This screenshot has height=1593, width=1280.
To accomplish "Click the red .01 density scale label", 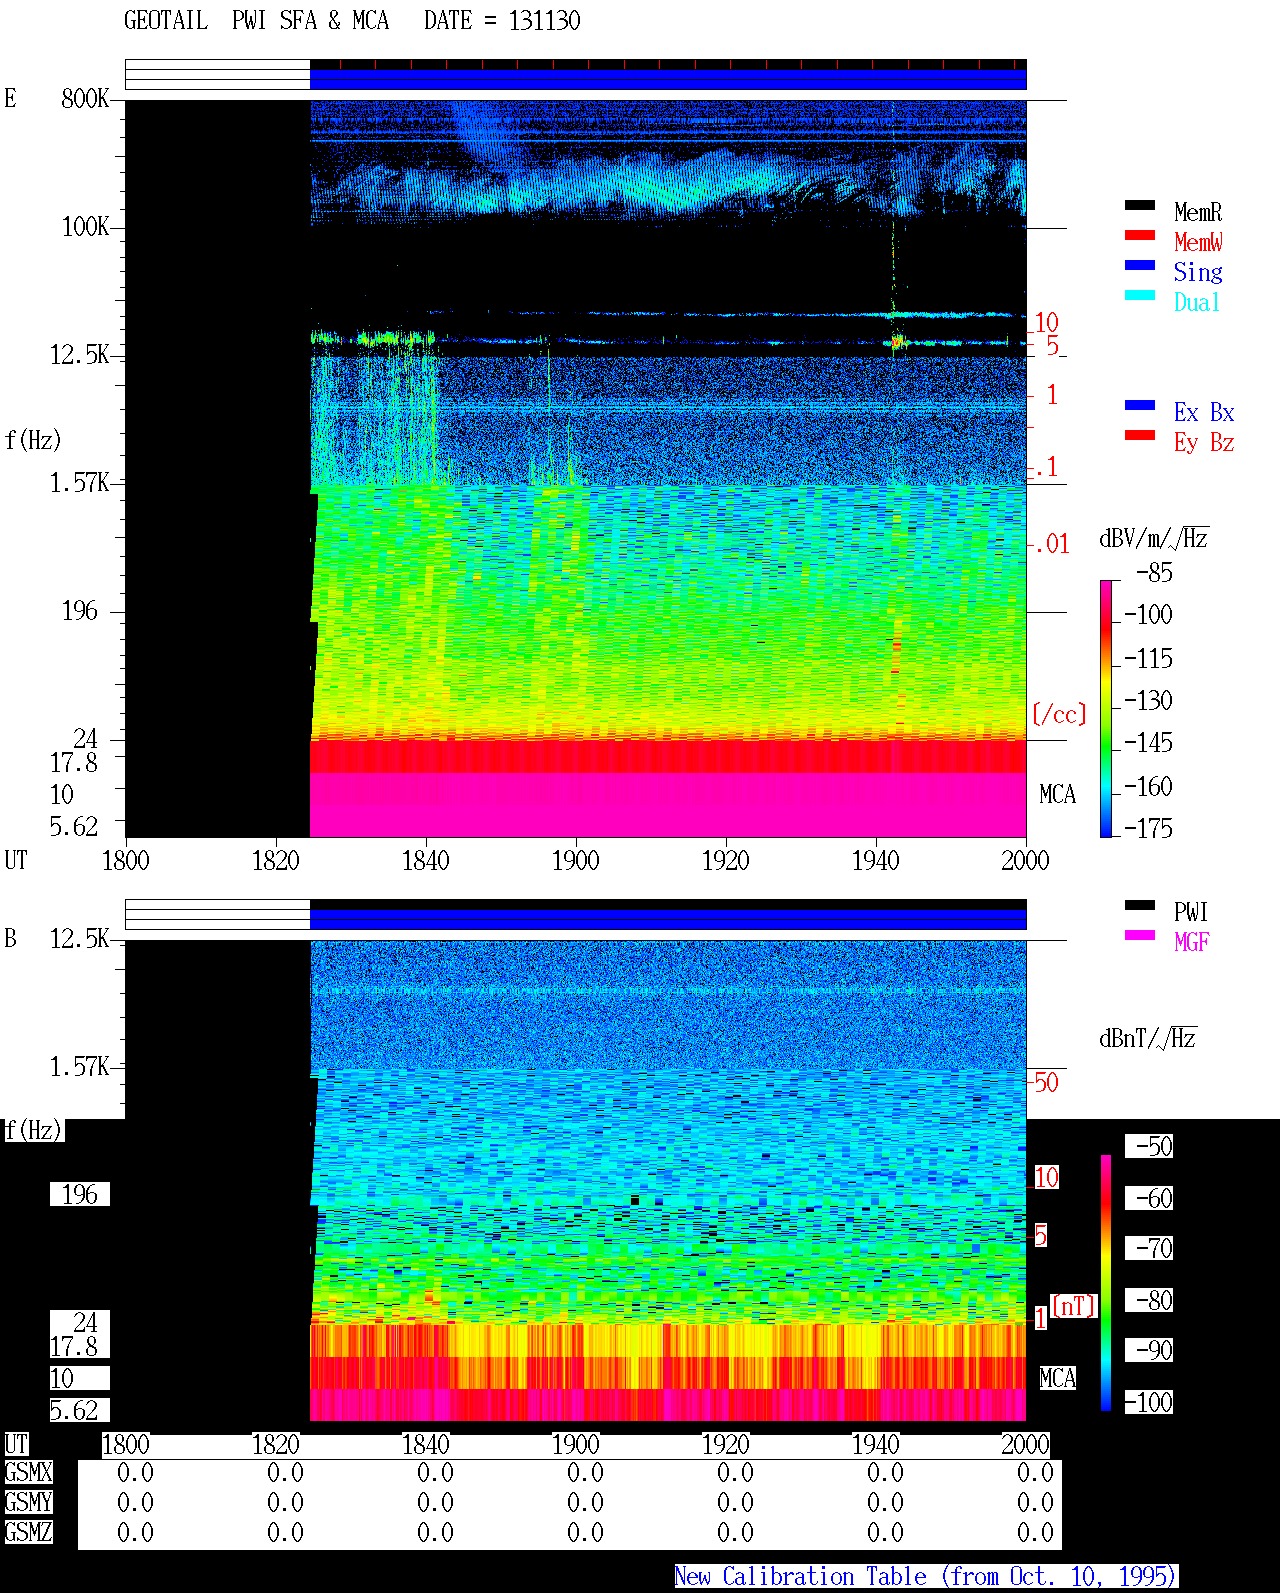I will (x=1051, y=545).
